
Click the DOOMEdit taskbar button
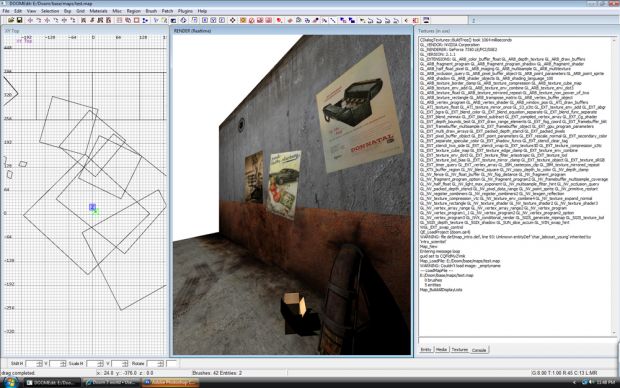(52, 382)
